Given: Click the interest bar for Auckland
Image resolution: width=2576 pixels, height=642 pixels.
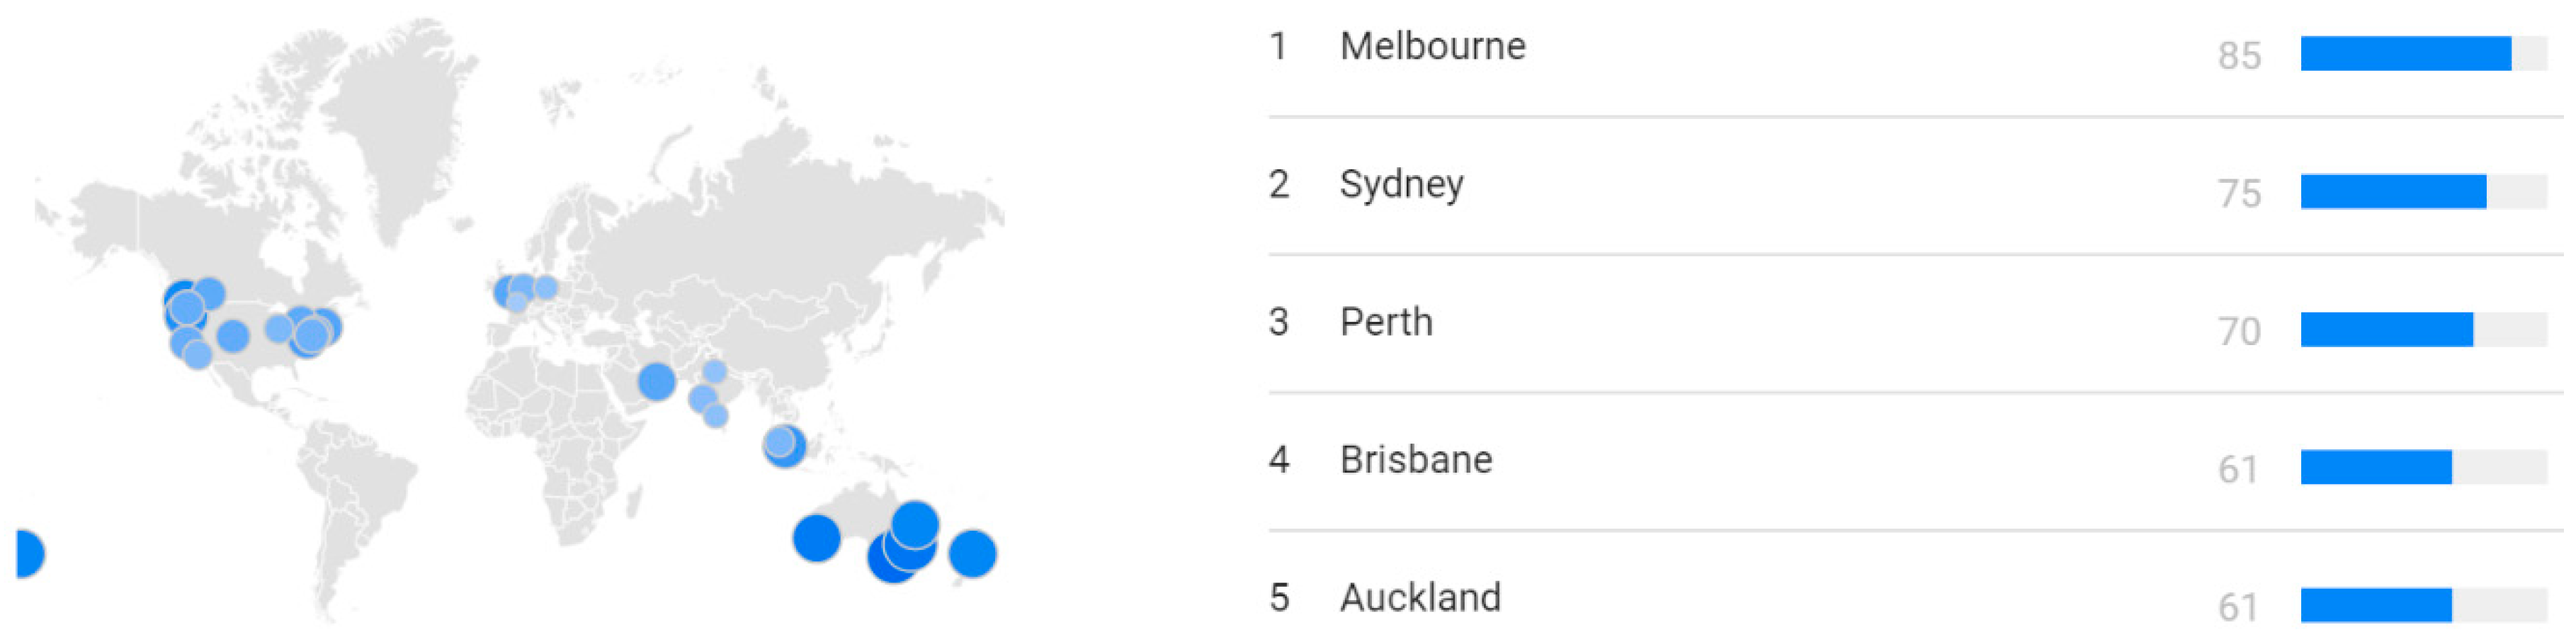Looking at the screenshot, I should 2376,605.
